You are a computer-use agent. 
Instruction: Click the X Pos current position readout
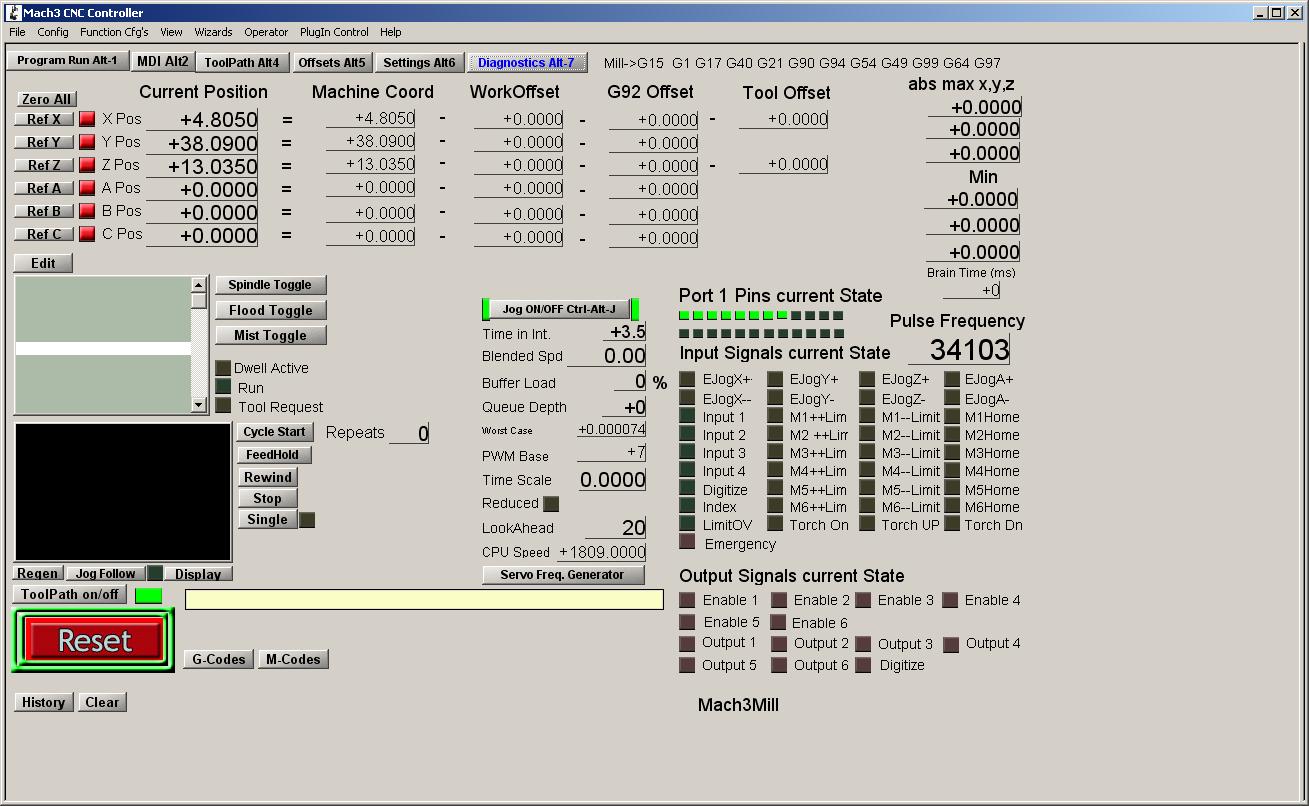[202, 120]
